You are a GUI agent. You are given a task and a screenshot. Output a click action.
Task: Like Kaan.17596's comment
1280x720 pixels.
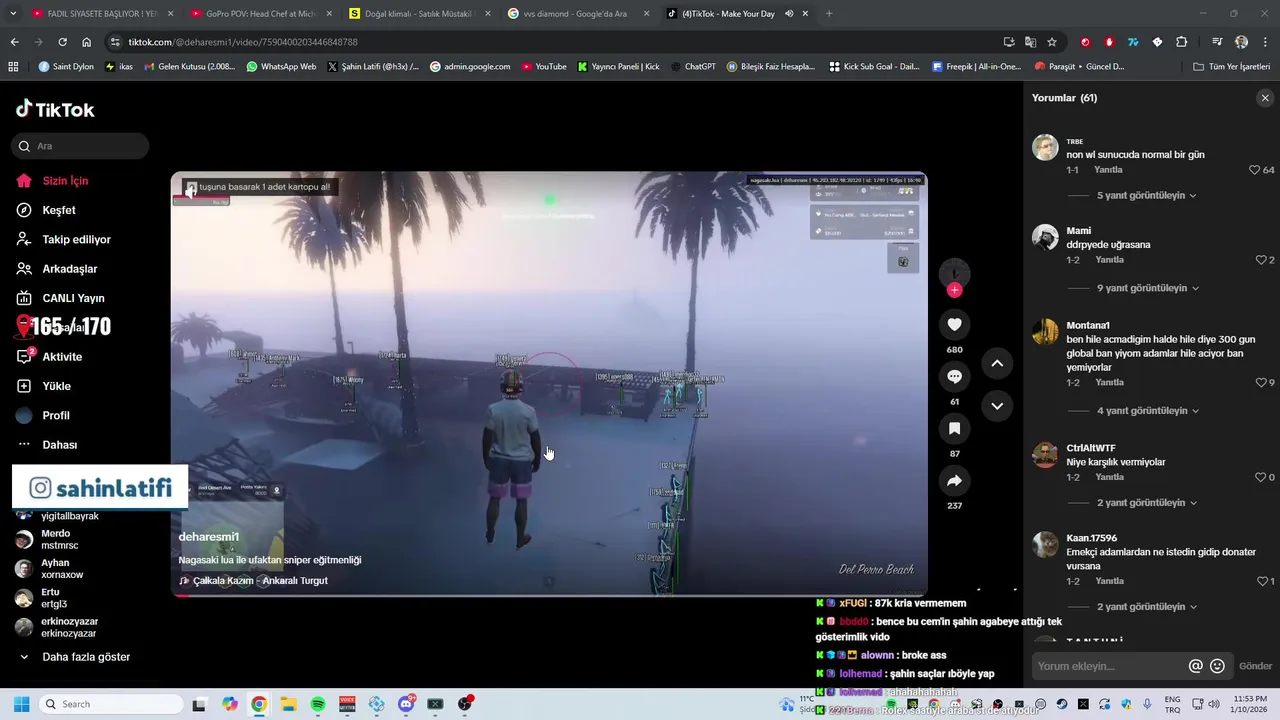[1261, 581]
